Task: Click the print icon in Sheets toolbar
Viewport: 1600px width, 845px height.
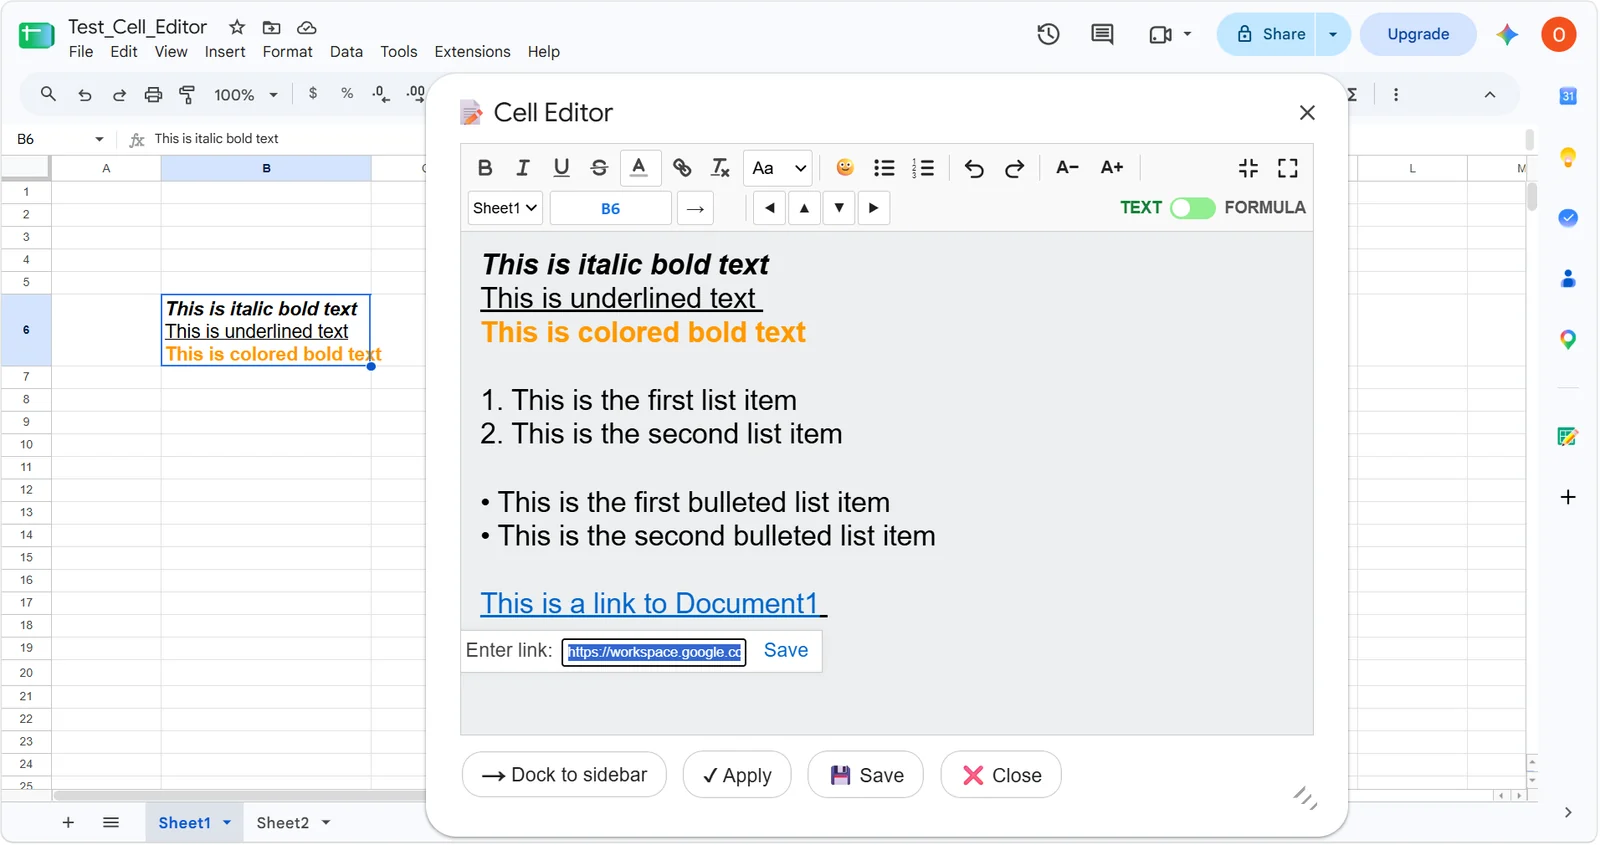Action: [x=153, y=94]
